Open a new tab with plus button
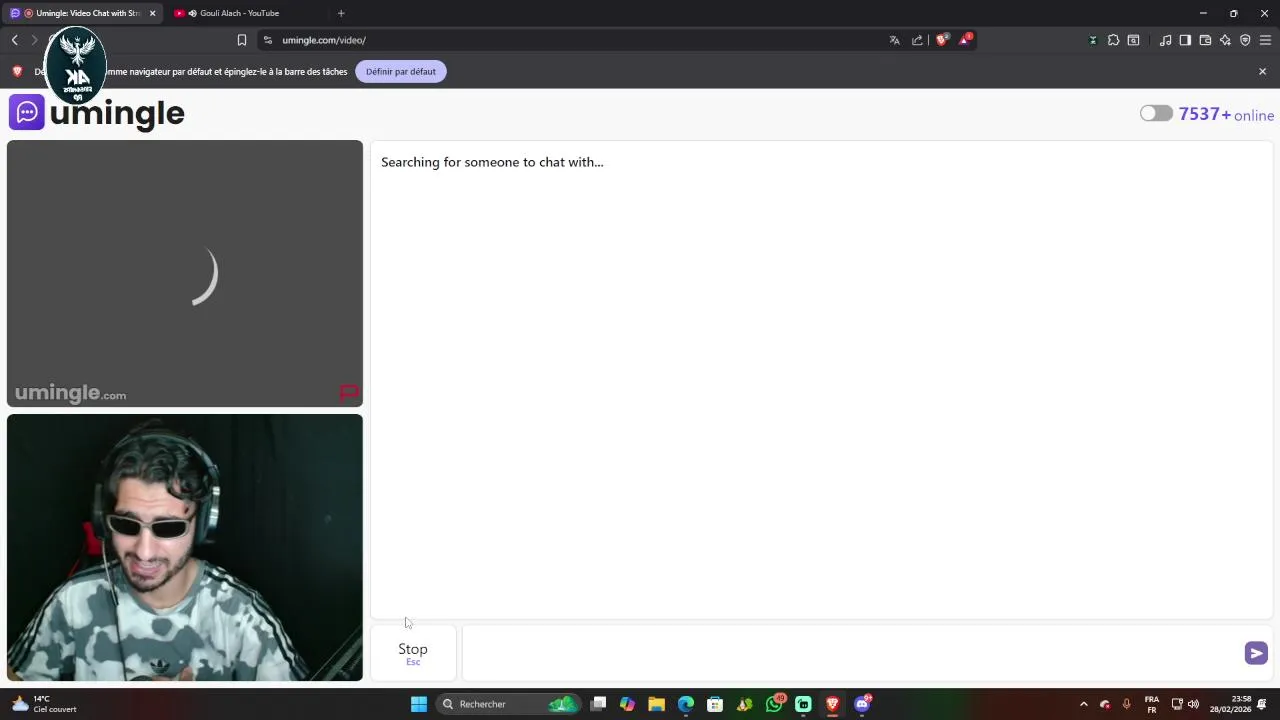The image size is (1280, 720). tap(341, 13)
